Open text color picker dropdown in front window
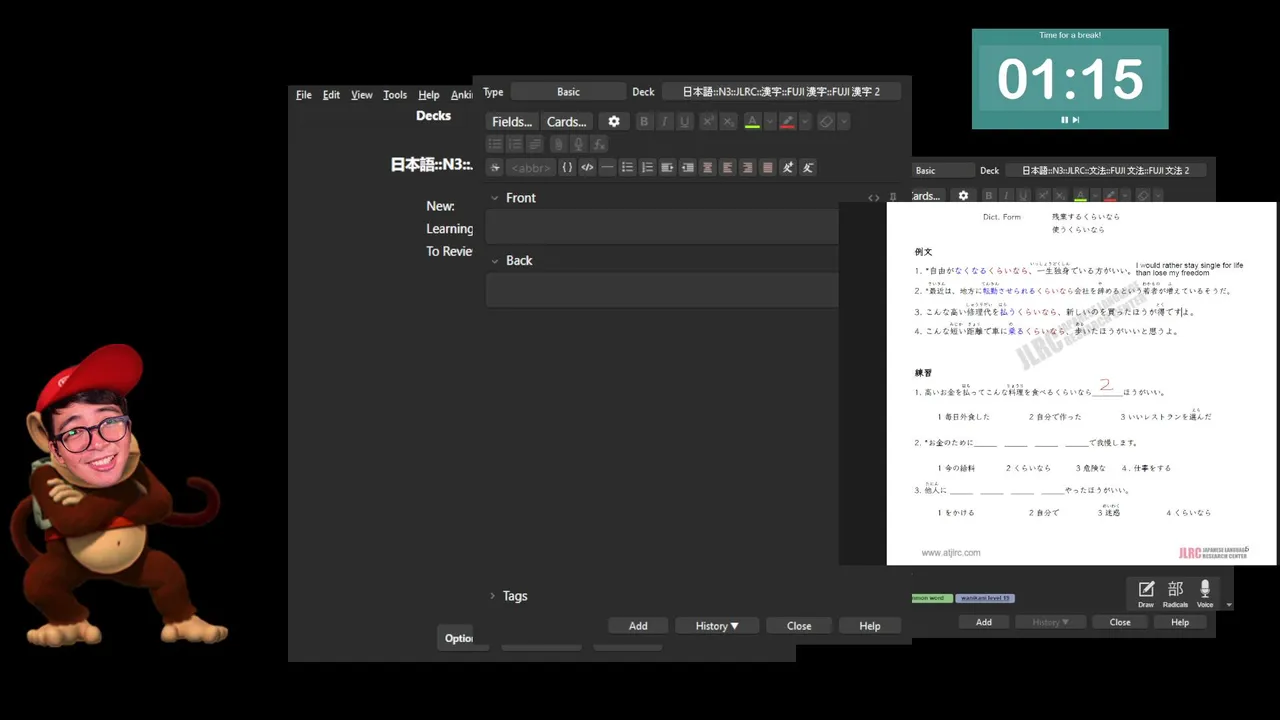The height and width of the screenshot is (720, 1280). [x=769, y=121]
